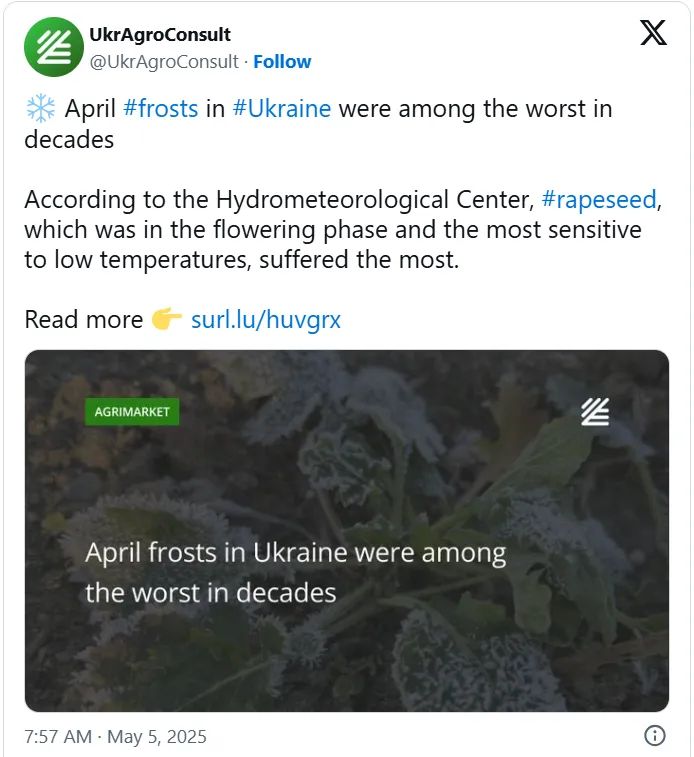The height and width of the screenshot is (757, 694).
Task: Open the #Ukraine hashtag
Action: click(x=281, y=108)
